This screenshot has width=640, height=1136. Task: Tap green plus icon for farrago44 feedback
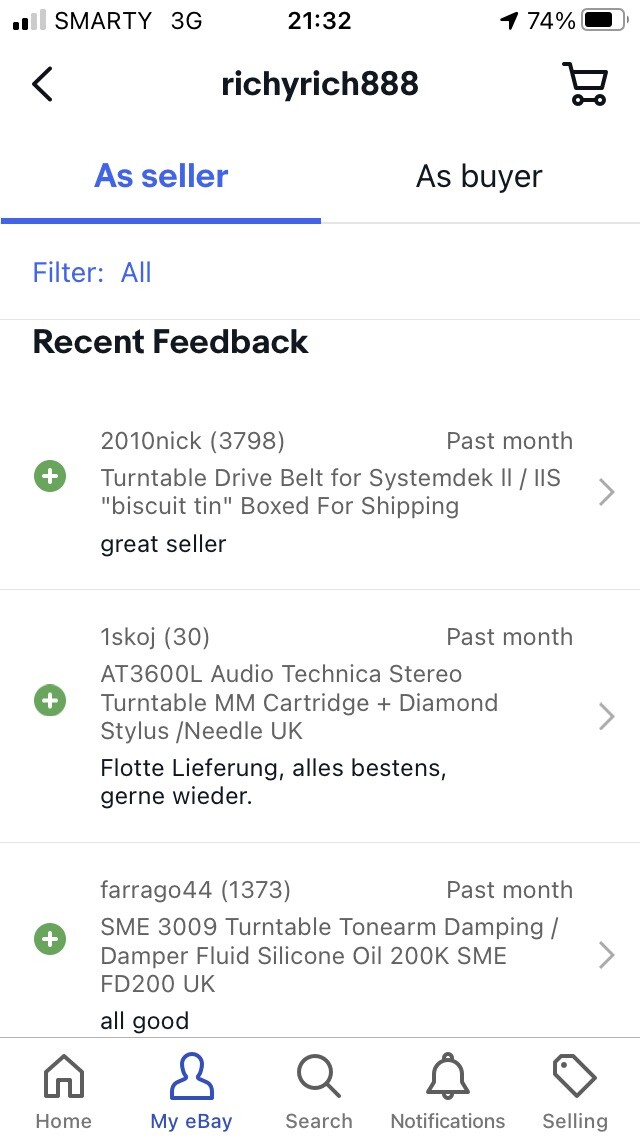pyautogui.click(x=50, y=940)
